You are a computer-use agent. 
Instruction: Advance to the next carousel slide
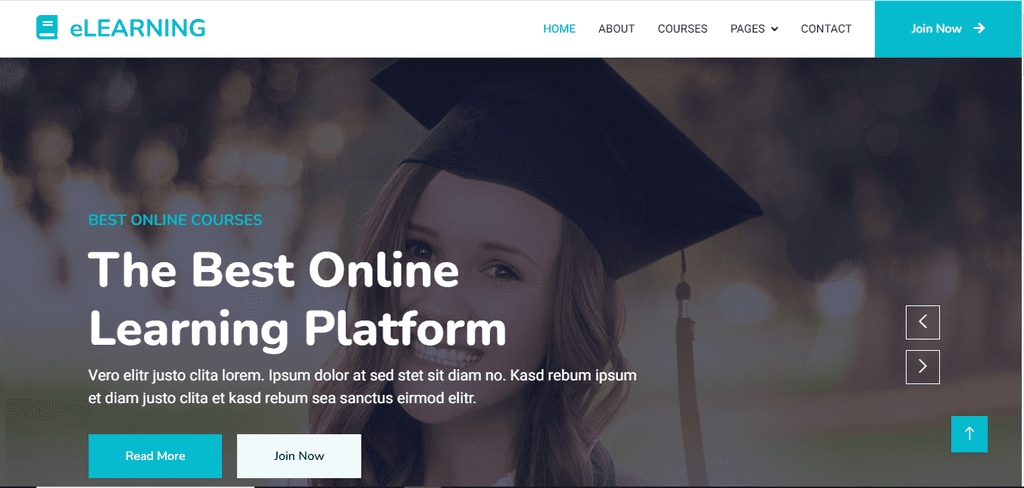point(922,366)
